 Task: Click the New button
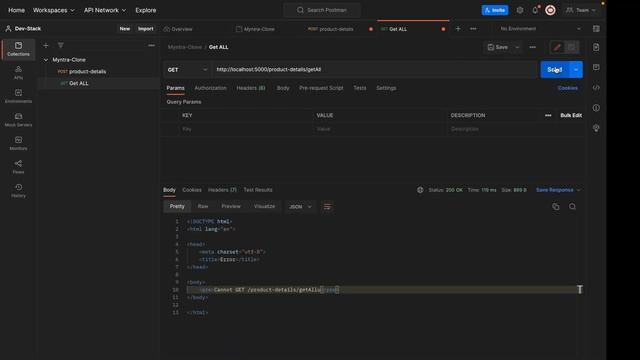(124, 29)
